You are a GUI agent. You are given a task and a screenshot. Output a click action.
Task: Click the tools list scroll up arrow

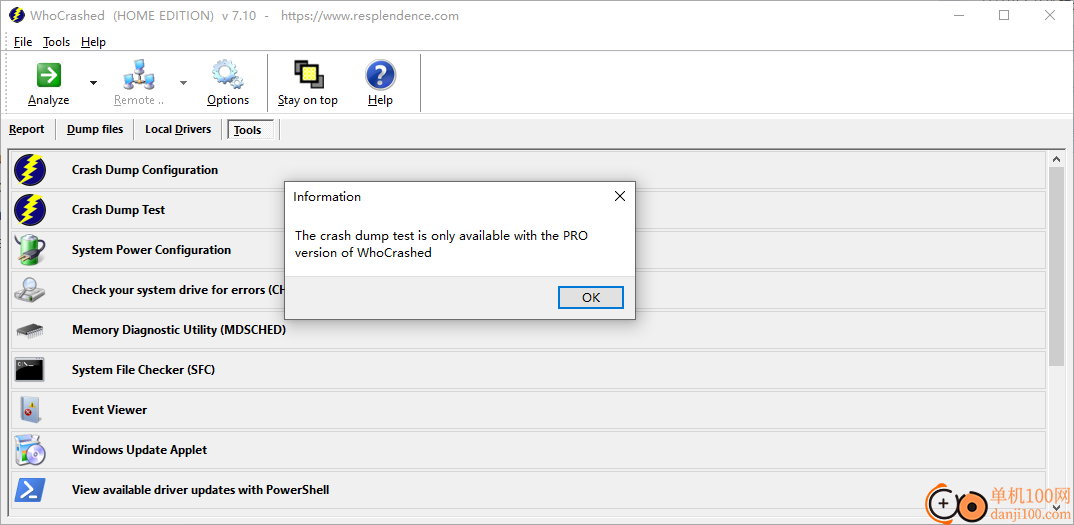tap(1056, 159)
